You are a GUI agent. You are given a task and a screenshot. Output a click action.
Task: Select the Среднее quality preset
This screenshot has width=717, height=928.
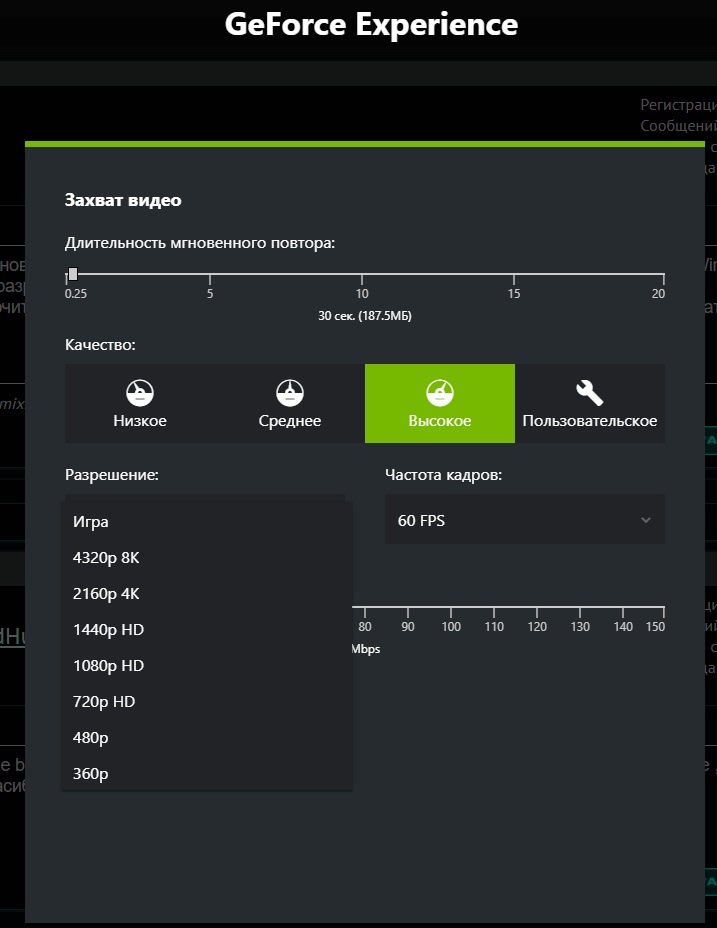(x=290, y=403)
